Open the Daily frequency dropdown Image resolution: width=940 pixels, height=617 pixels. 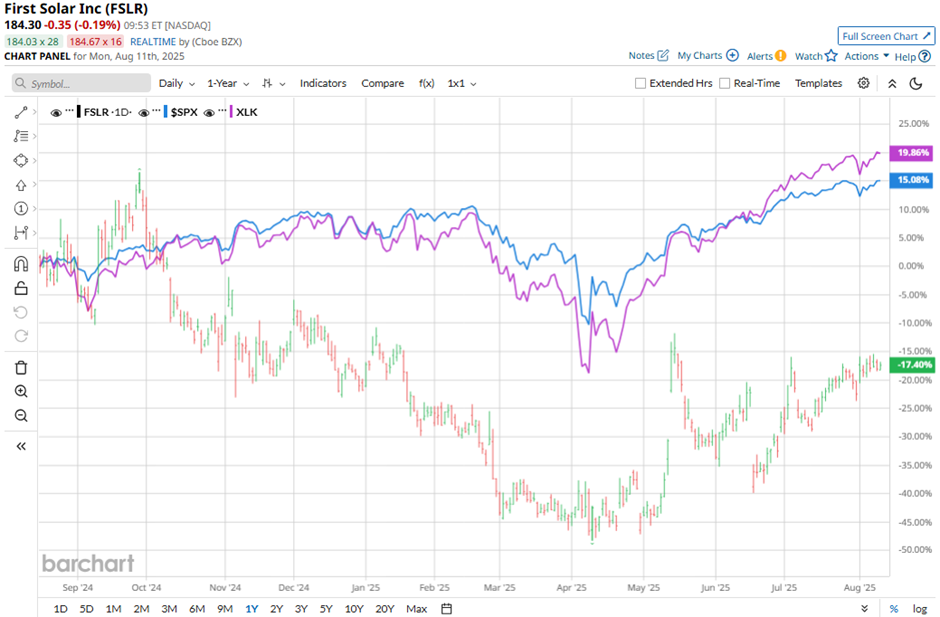tap(177, 83)
